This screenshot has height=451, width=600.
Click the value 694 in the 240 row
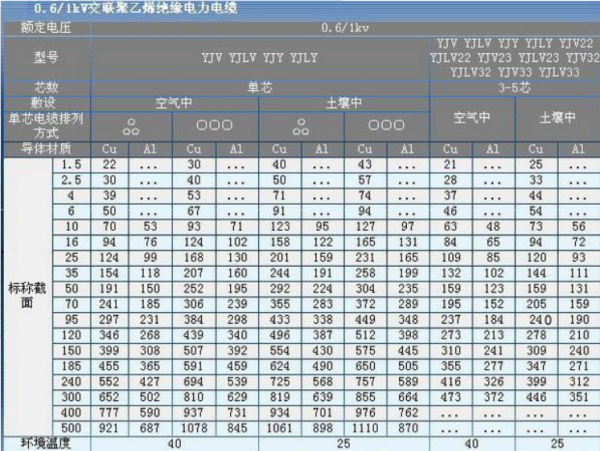pyautogui.click(x=194, y=382)
